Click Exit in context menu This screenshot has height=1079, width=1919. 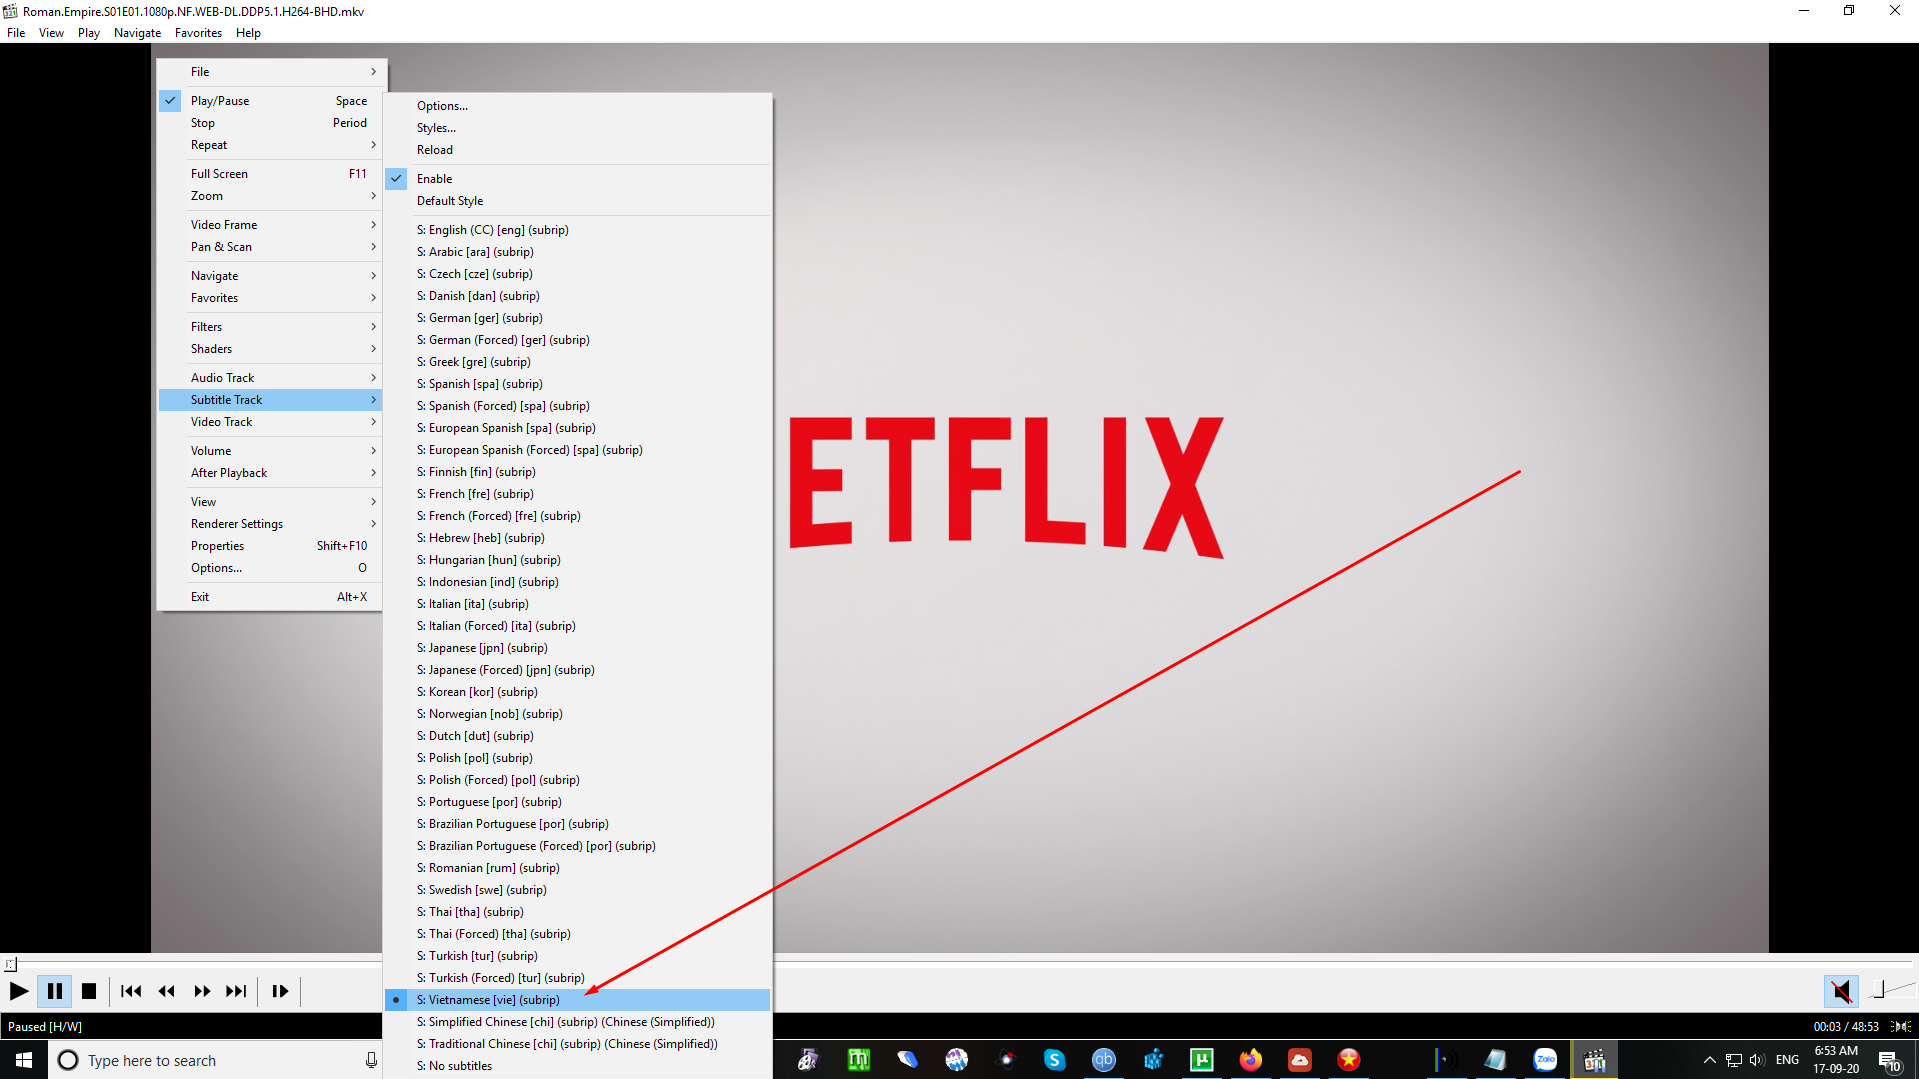point(271,597)
